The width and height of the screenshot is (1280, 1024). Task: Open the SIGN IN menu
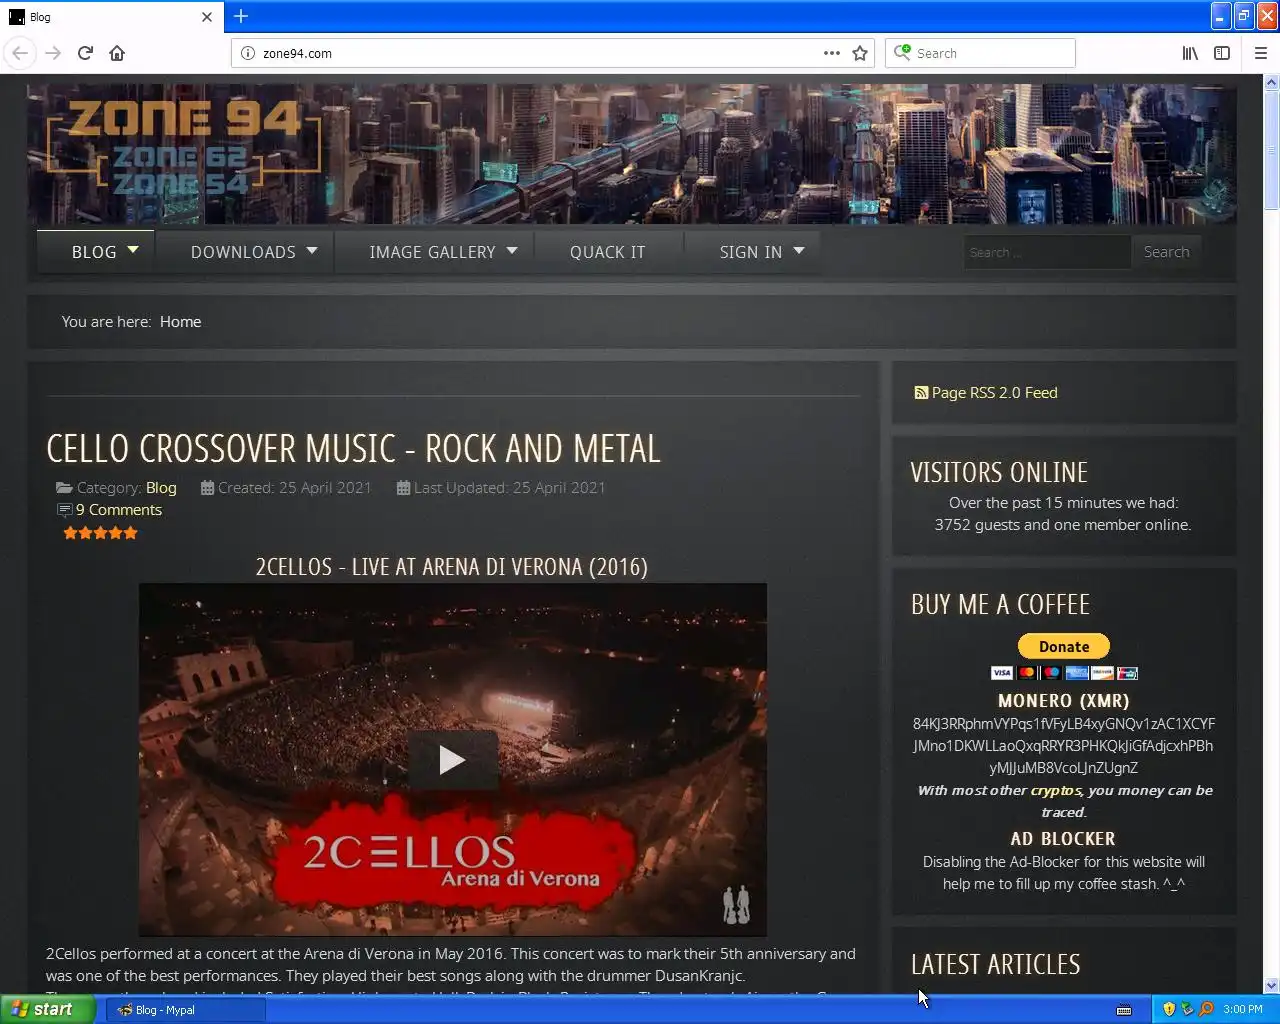(751, 252)
